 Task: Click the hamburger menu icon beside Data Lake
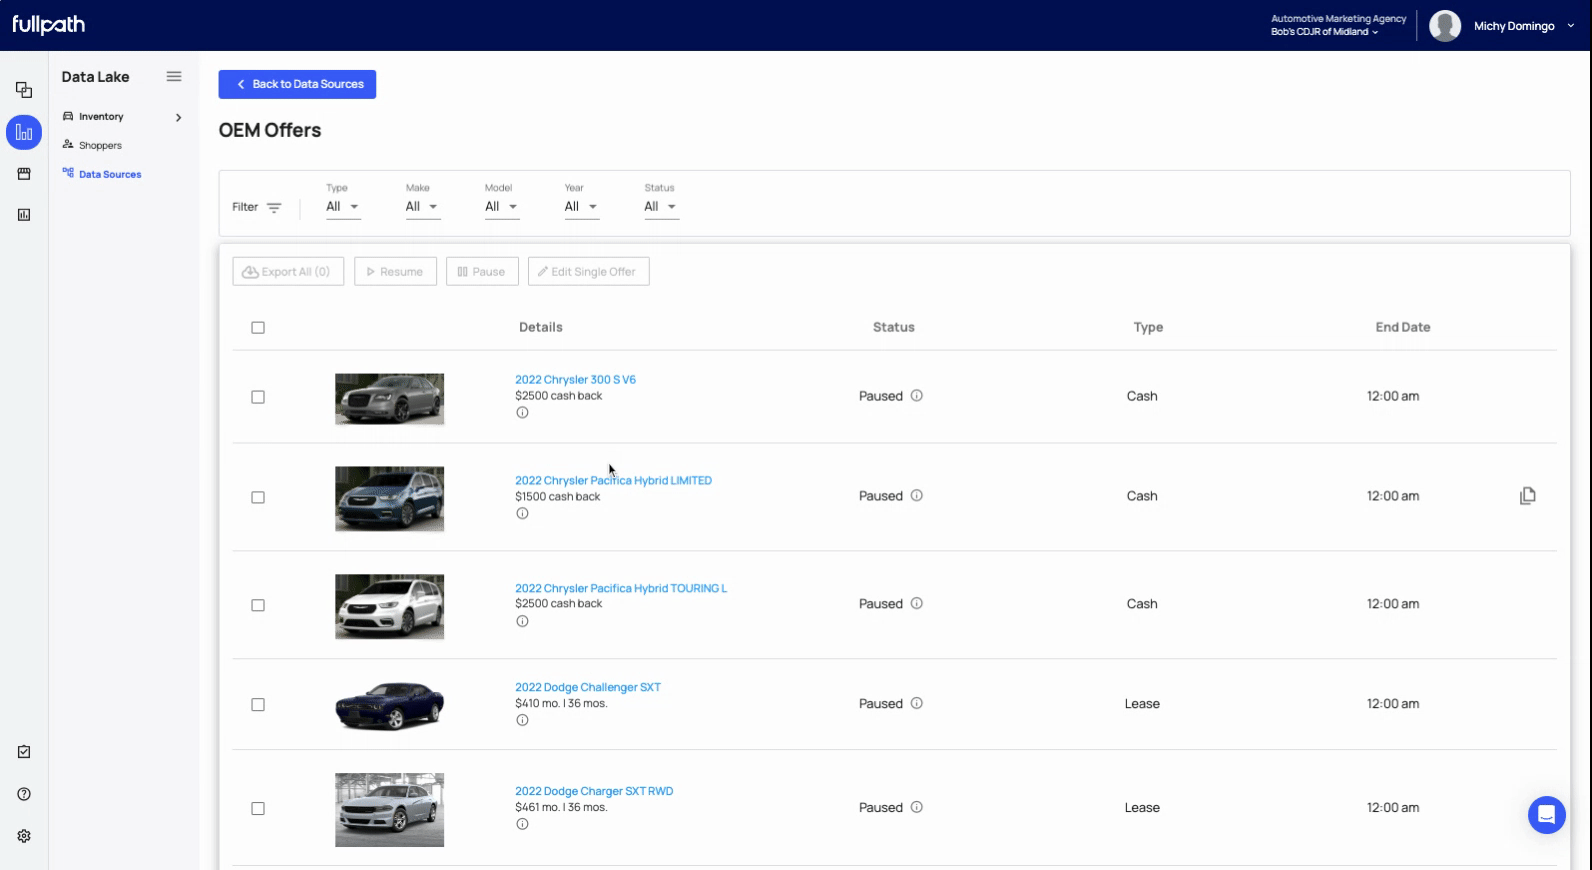click(174, 77)
